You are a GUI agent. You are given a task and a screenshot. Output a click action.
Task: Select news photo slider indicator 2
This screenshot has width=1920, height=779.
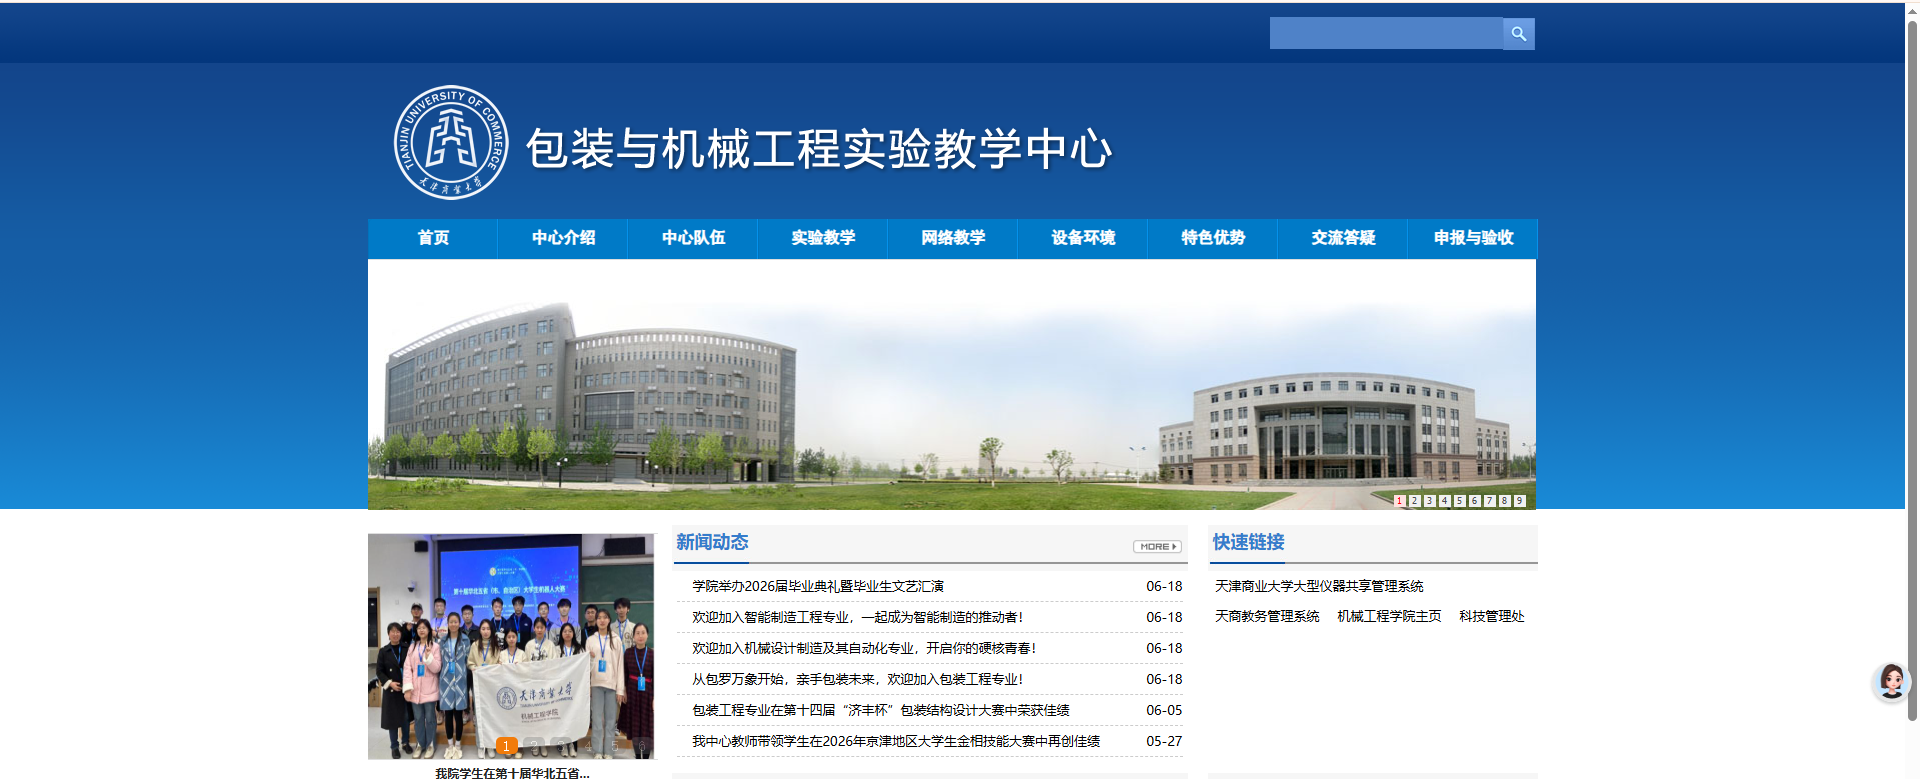(x=534, y=746)
